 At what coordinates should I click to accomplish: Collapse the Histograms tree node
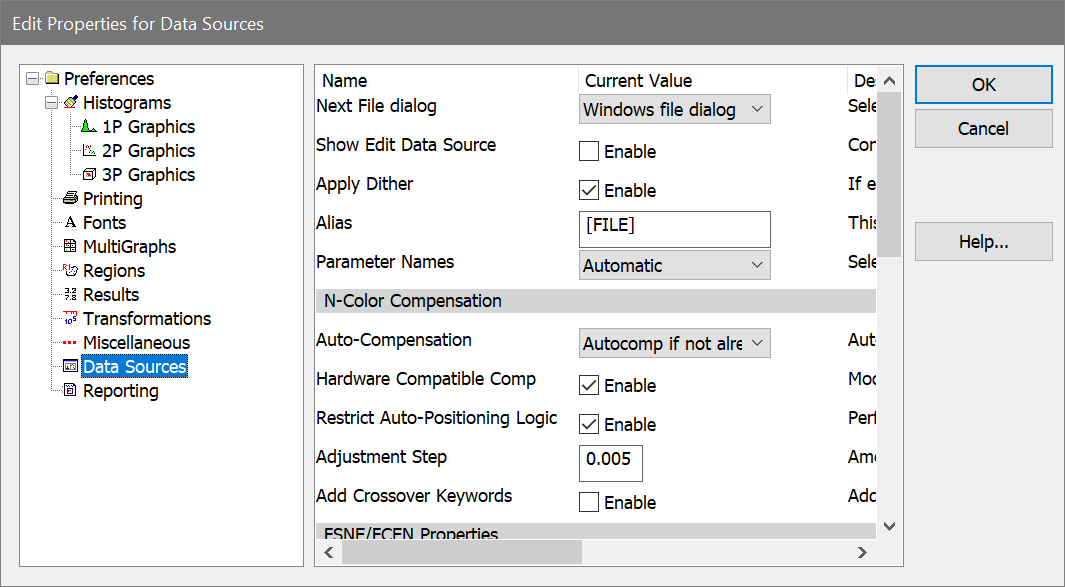tap(51, 103)
